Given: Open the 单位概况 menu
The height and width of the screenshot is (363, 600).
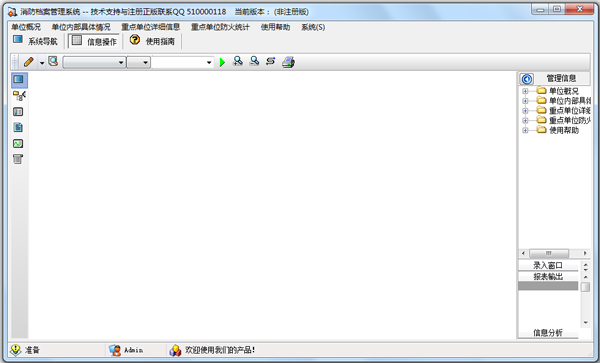Looking at the screenshot, I should [x=26, y=27].
